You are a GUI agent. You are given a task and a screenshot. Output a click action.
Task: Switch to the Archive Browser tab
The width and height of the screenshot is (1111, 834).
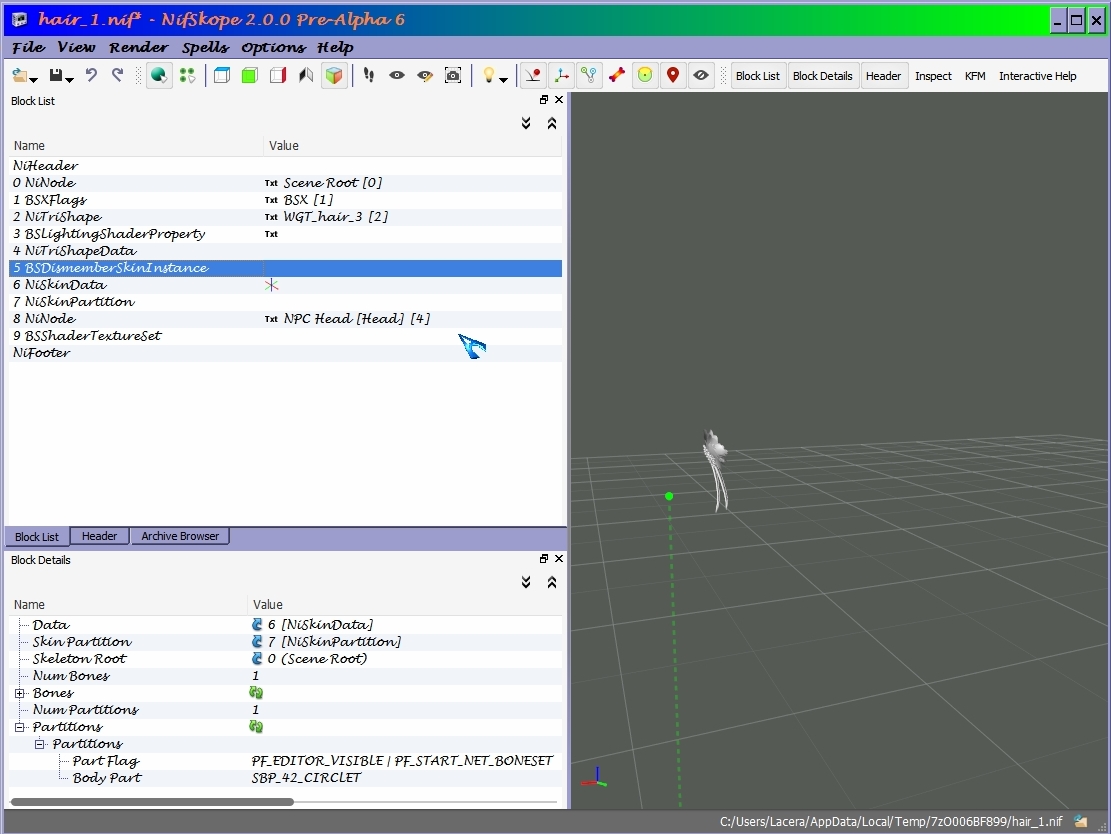[180, 536]
